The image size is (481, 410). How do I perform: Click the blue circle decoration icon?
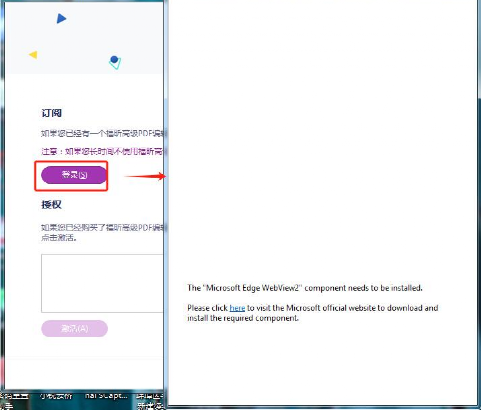114,60
